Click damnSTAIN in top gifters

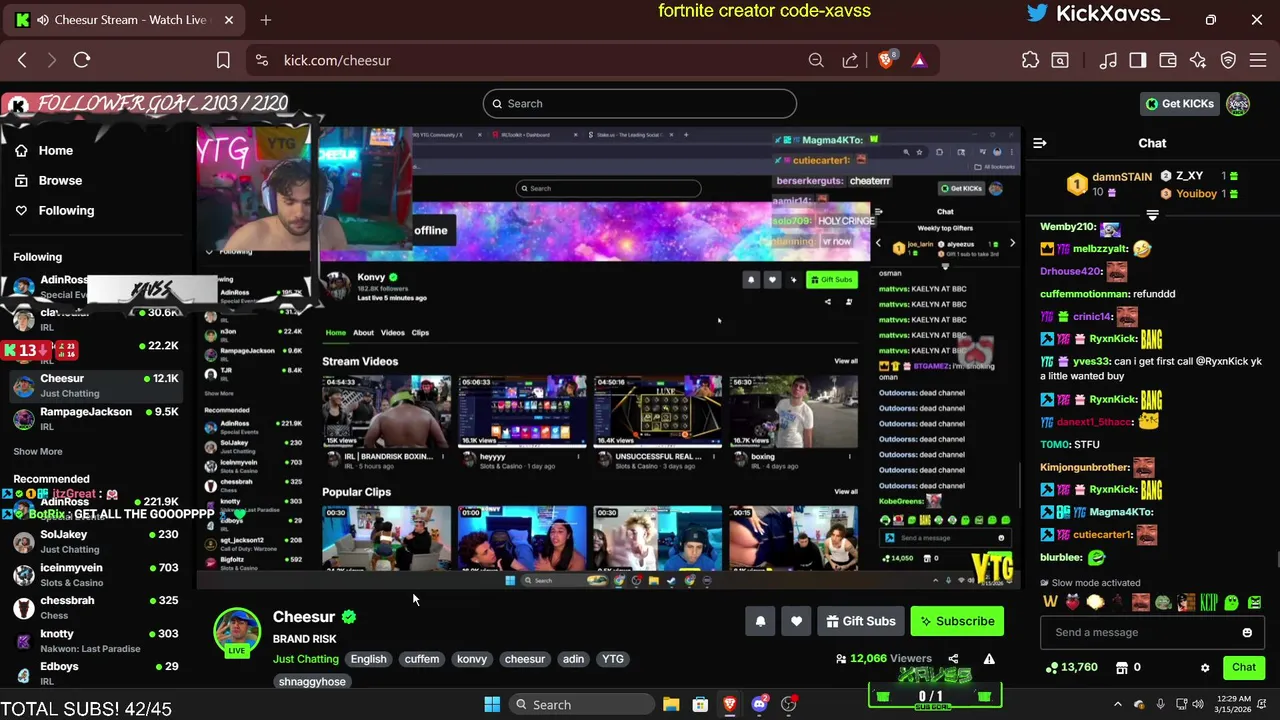click(1122, 177)
